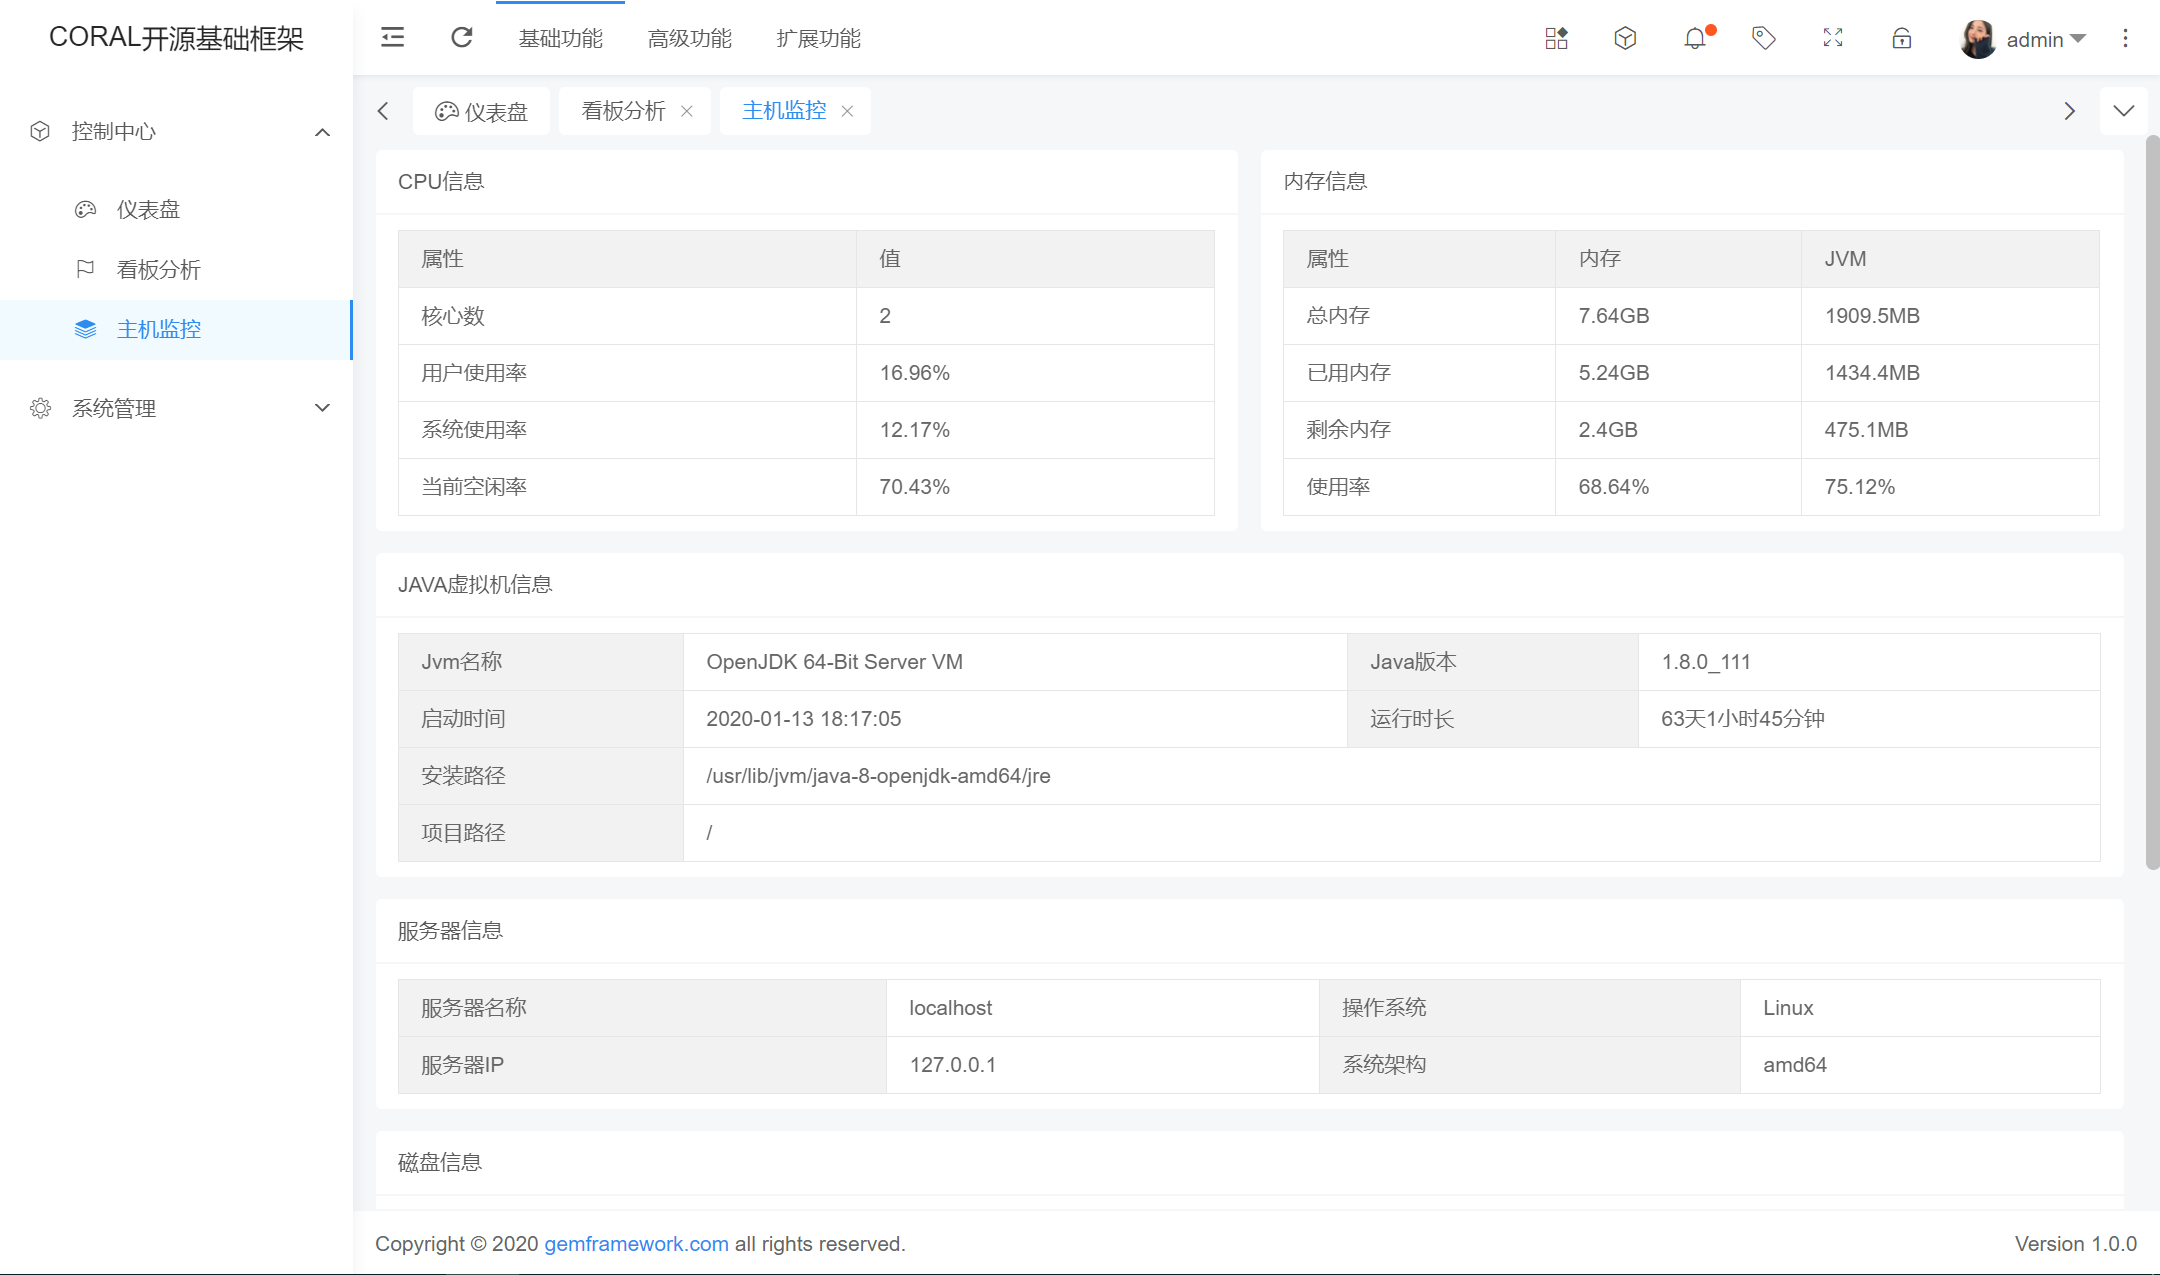Screen dimensions: 2160x1275
Task: Open 仪表盘 in the sidebar
Action: click(x=176, y=210)
